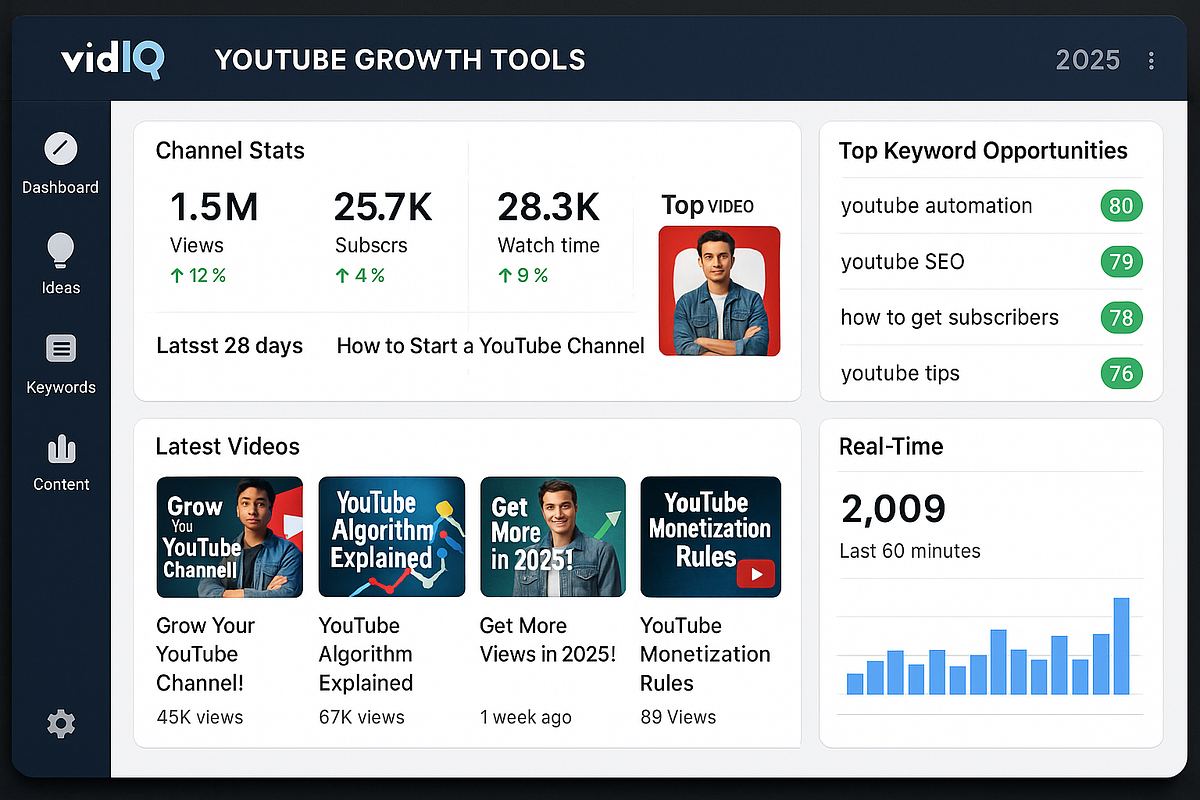Select the Keywords sidebar label
This screenshot has height=800, width=1200.
[61, 387]
